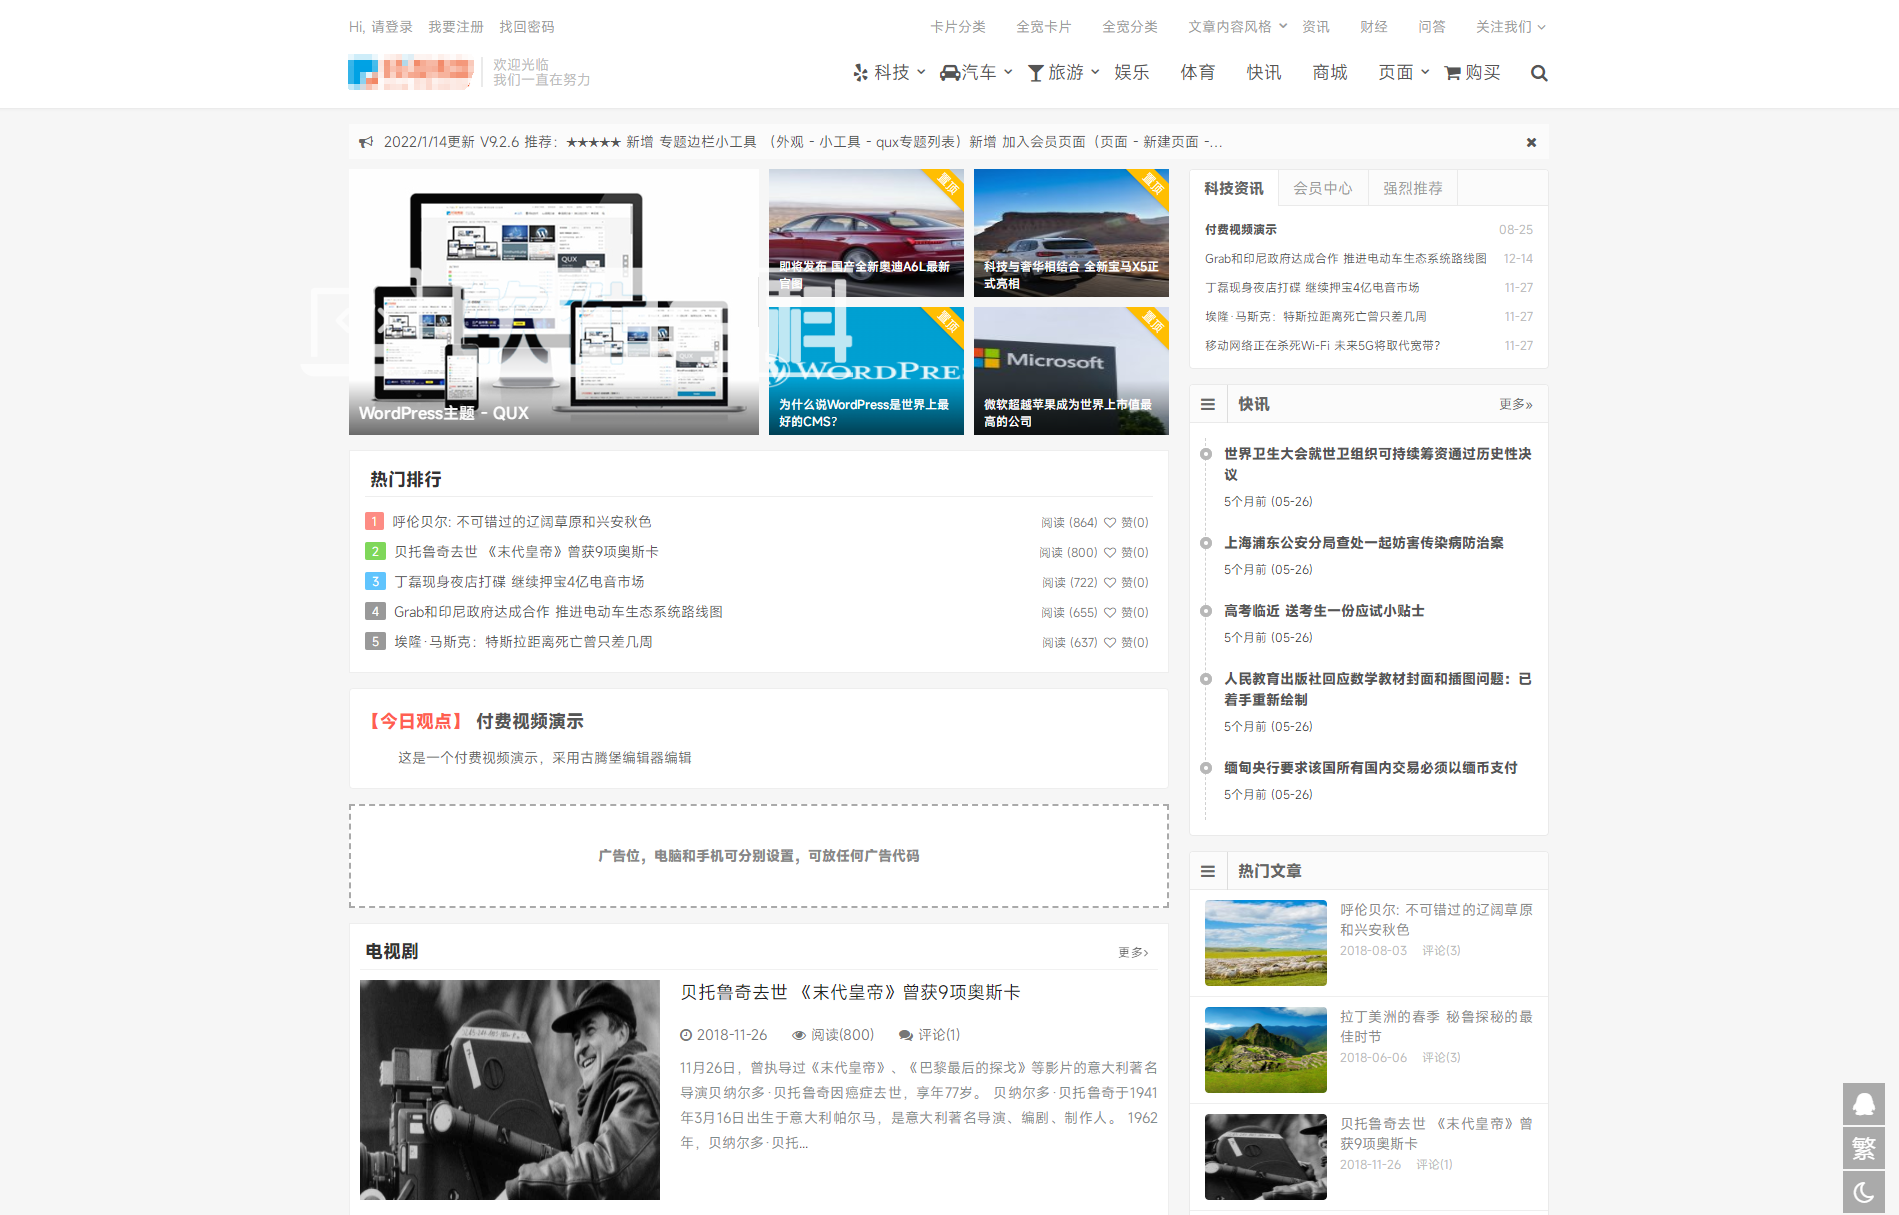Switch to the 会员中心 tab
The image size is (1899, 1215).
tap(1322, 188)
